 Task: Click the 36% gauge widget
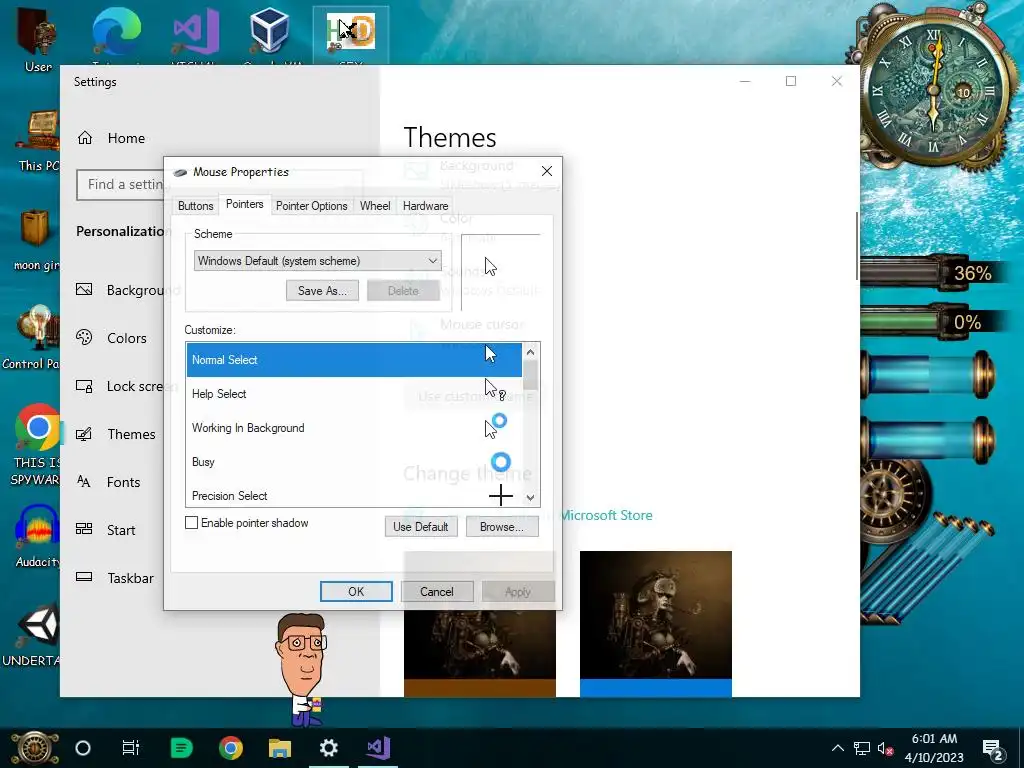931,272
